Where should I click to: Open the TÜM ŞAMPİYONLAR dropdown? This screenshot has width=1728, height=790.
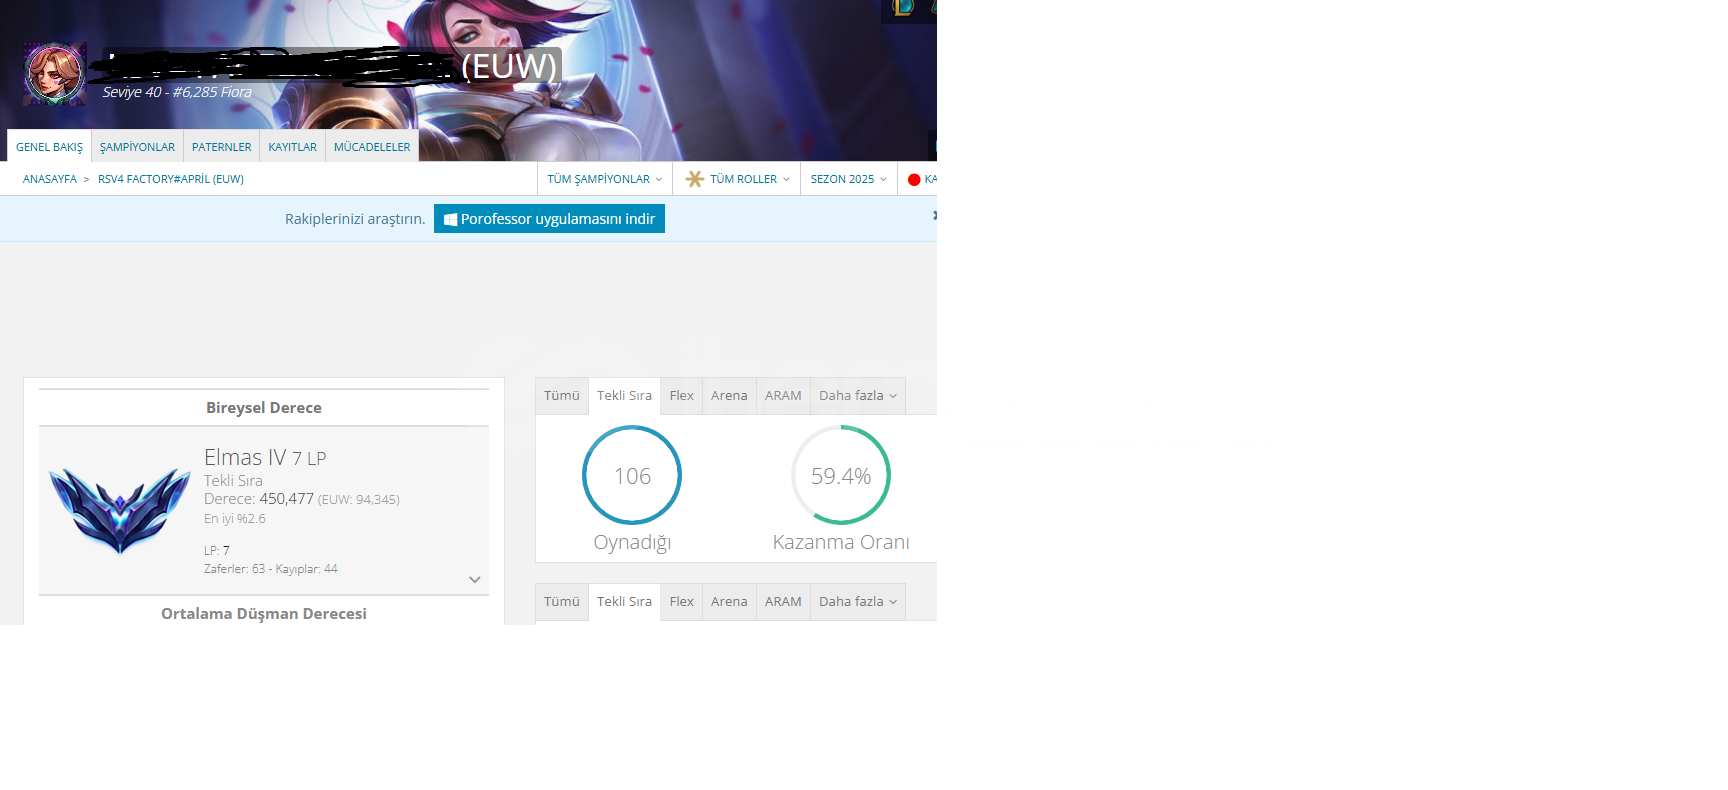pos(605,179)
